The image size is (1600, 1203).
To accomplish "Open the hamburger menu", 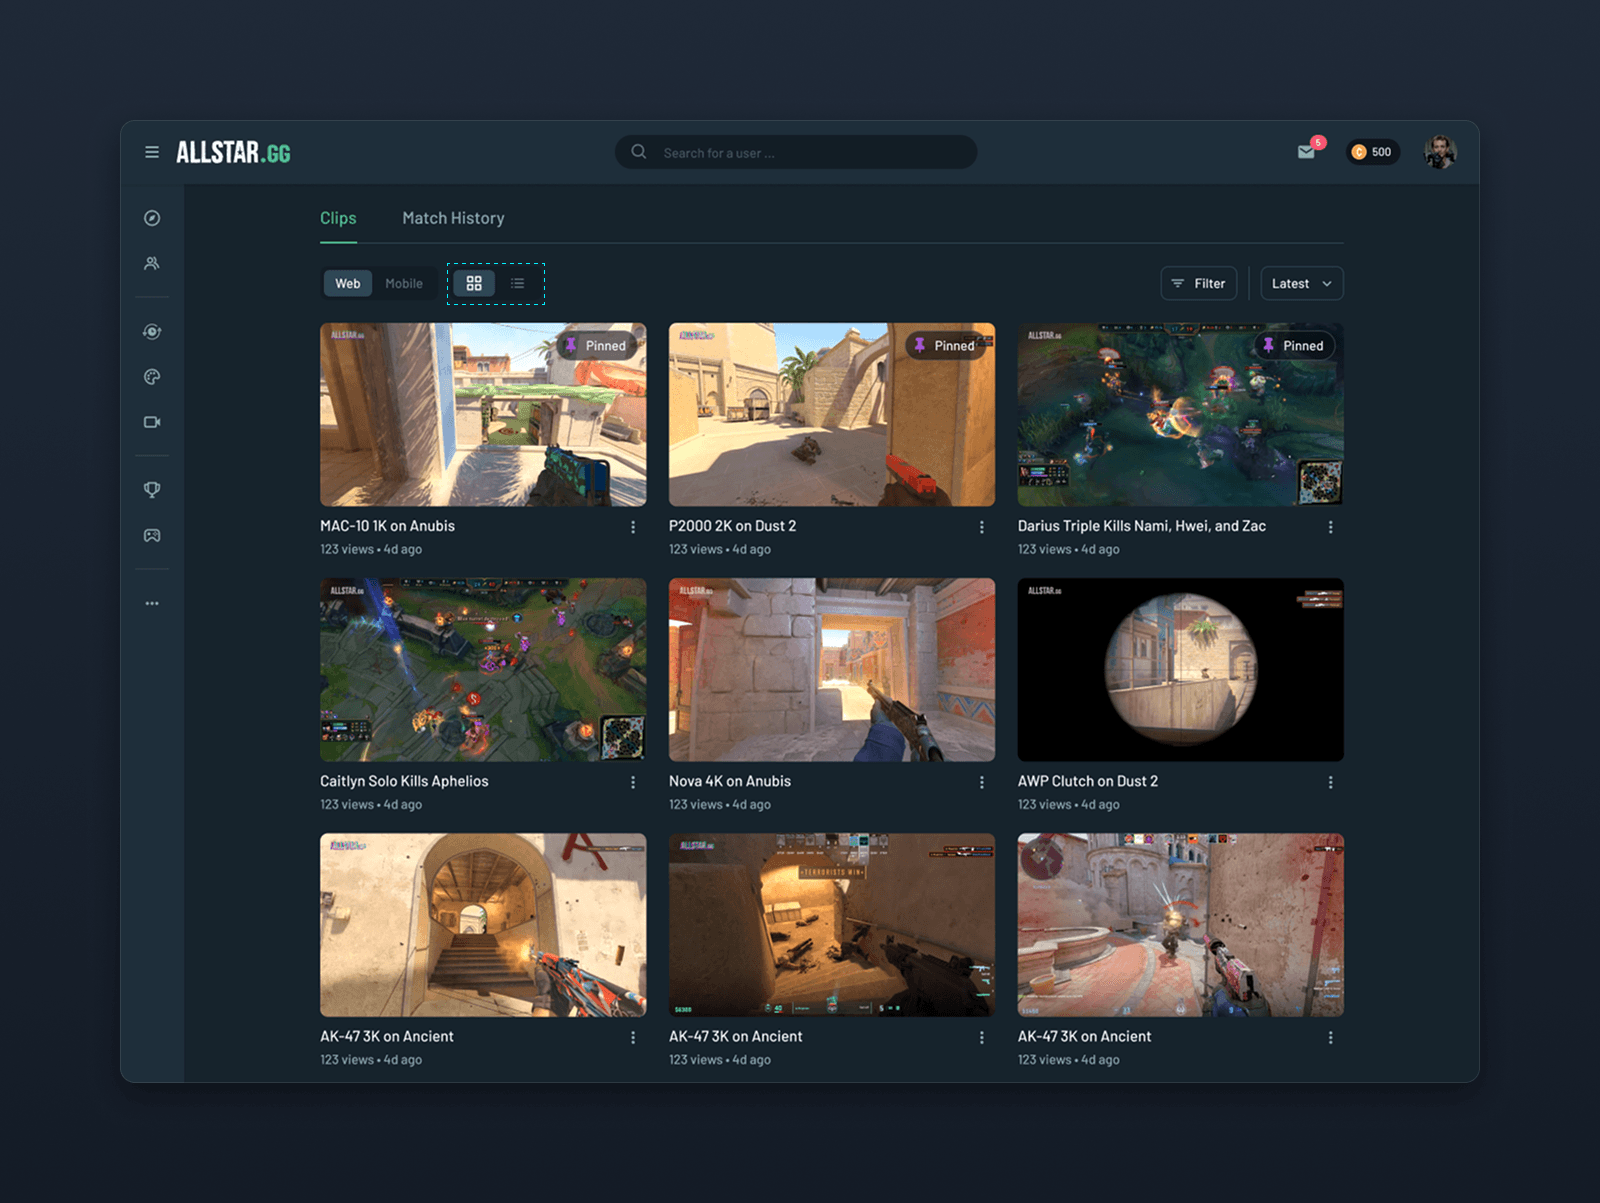I will coord(152,152).
